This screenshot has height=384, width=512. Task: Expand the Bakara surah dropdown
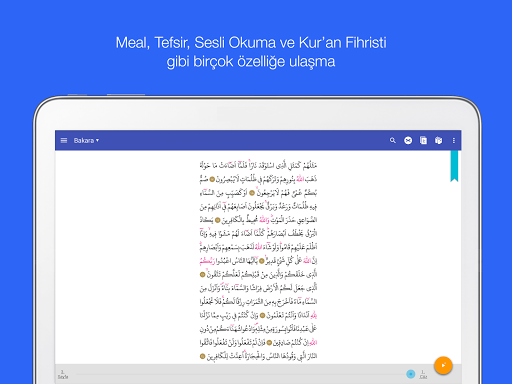pyautogui.click(x=86, y=140)
